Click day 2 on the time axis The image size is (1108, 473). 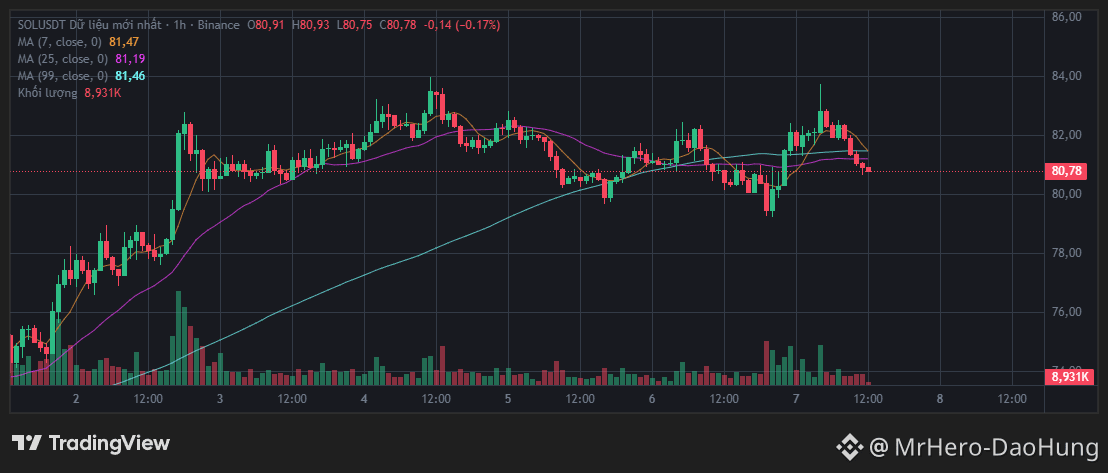click(x=76, y=399)
